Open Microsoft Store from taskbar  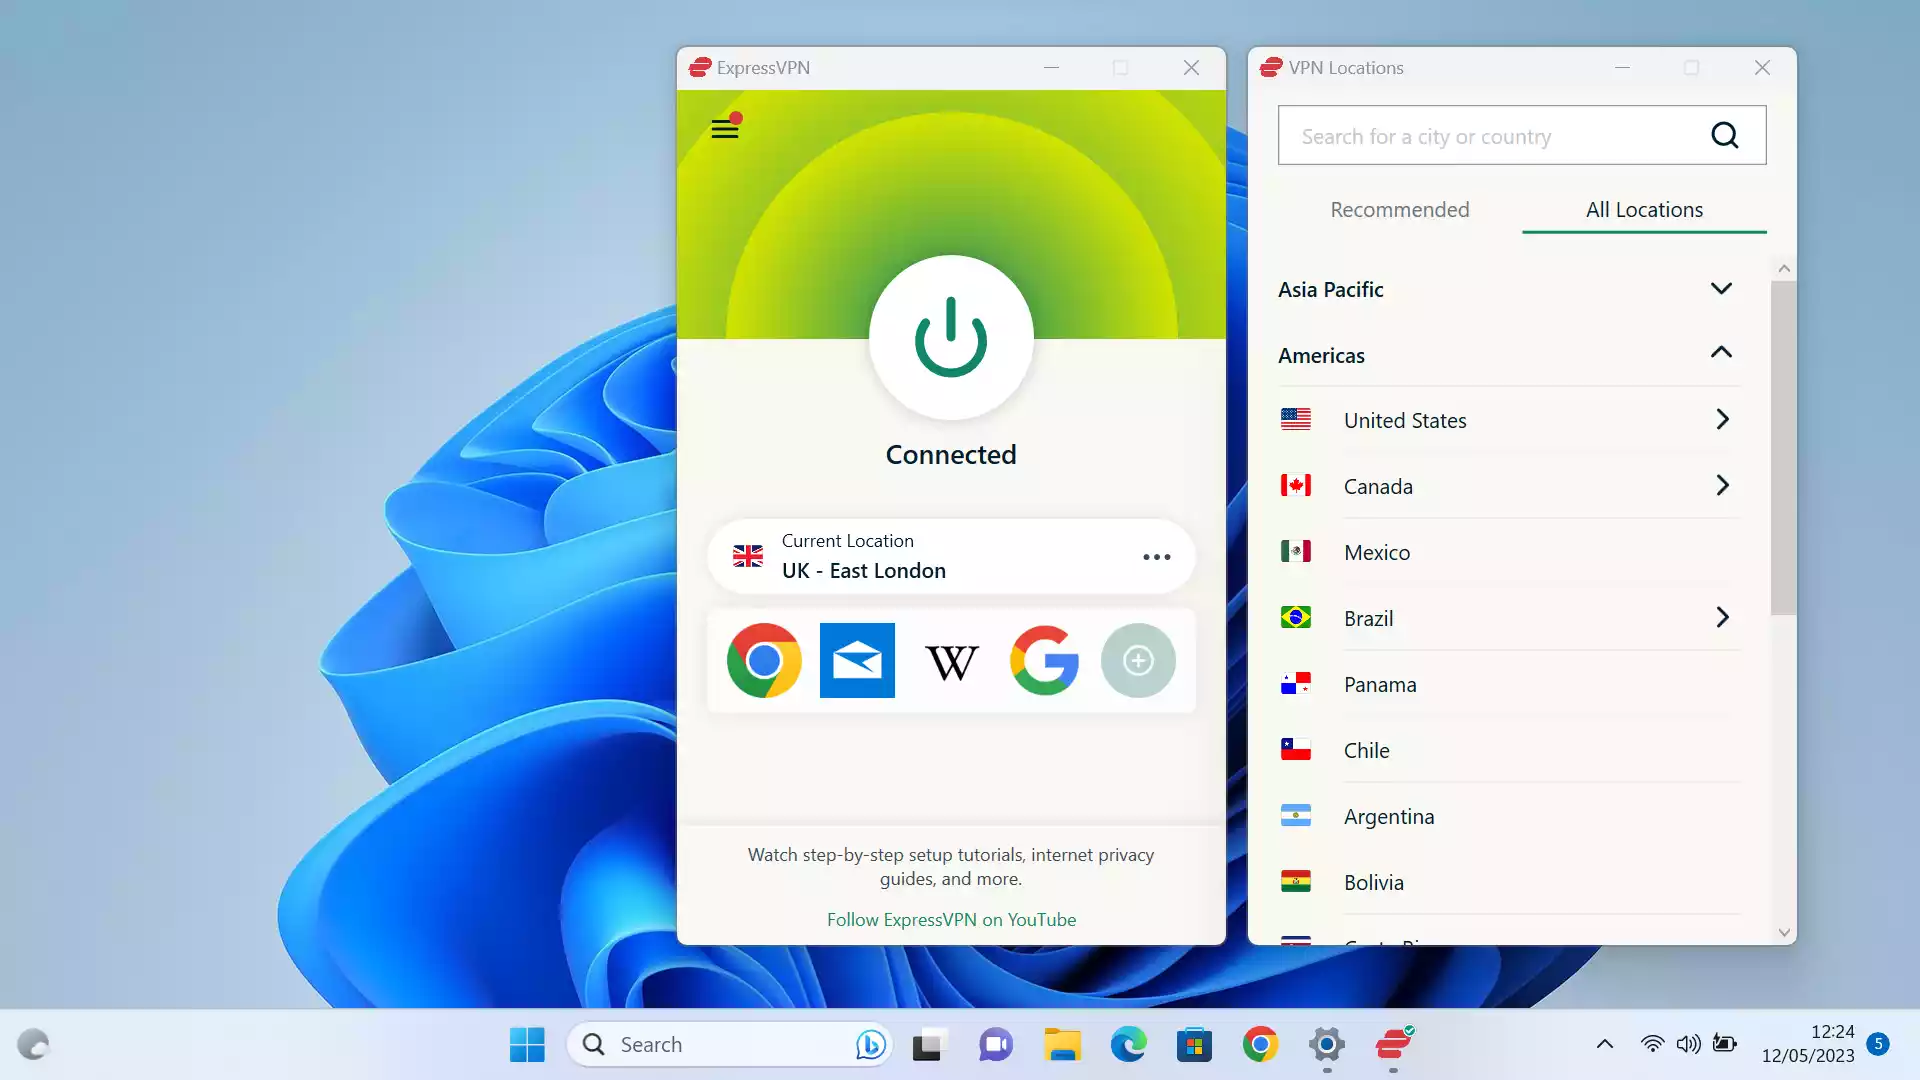1194,1044
